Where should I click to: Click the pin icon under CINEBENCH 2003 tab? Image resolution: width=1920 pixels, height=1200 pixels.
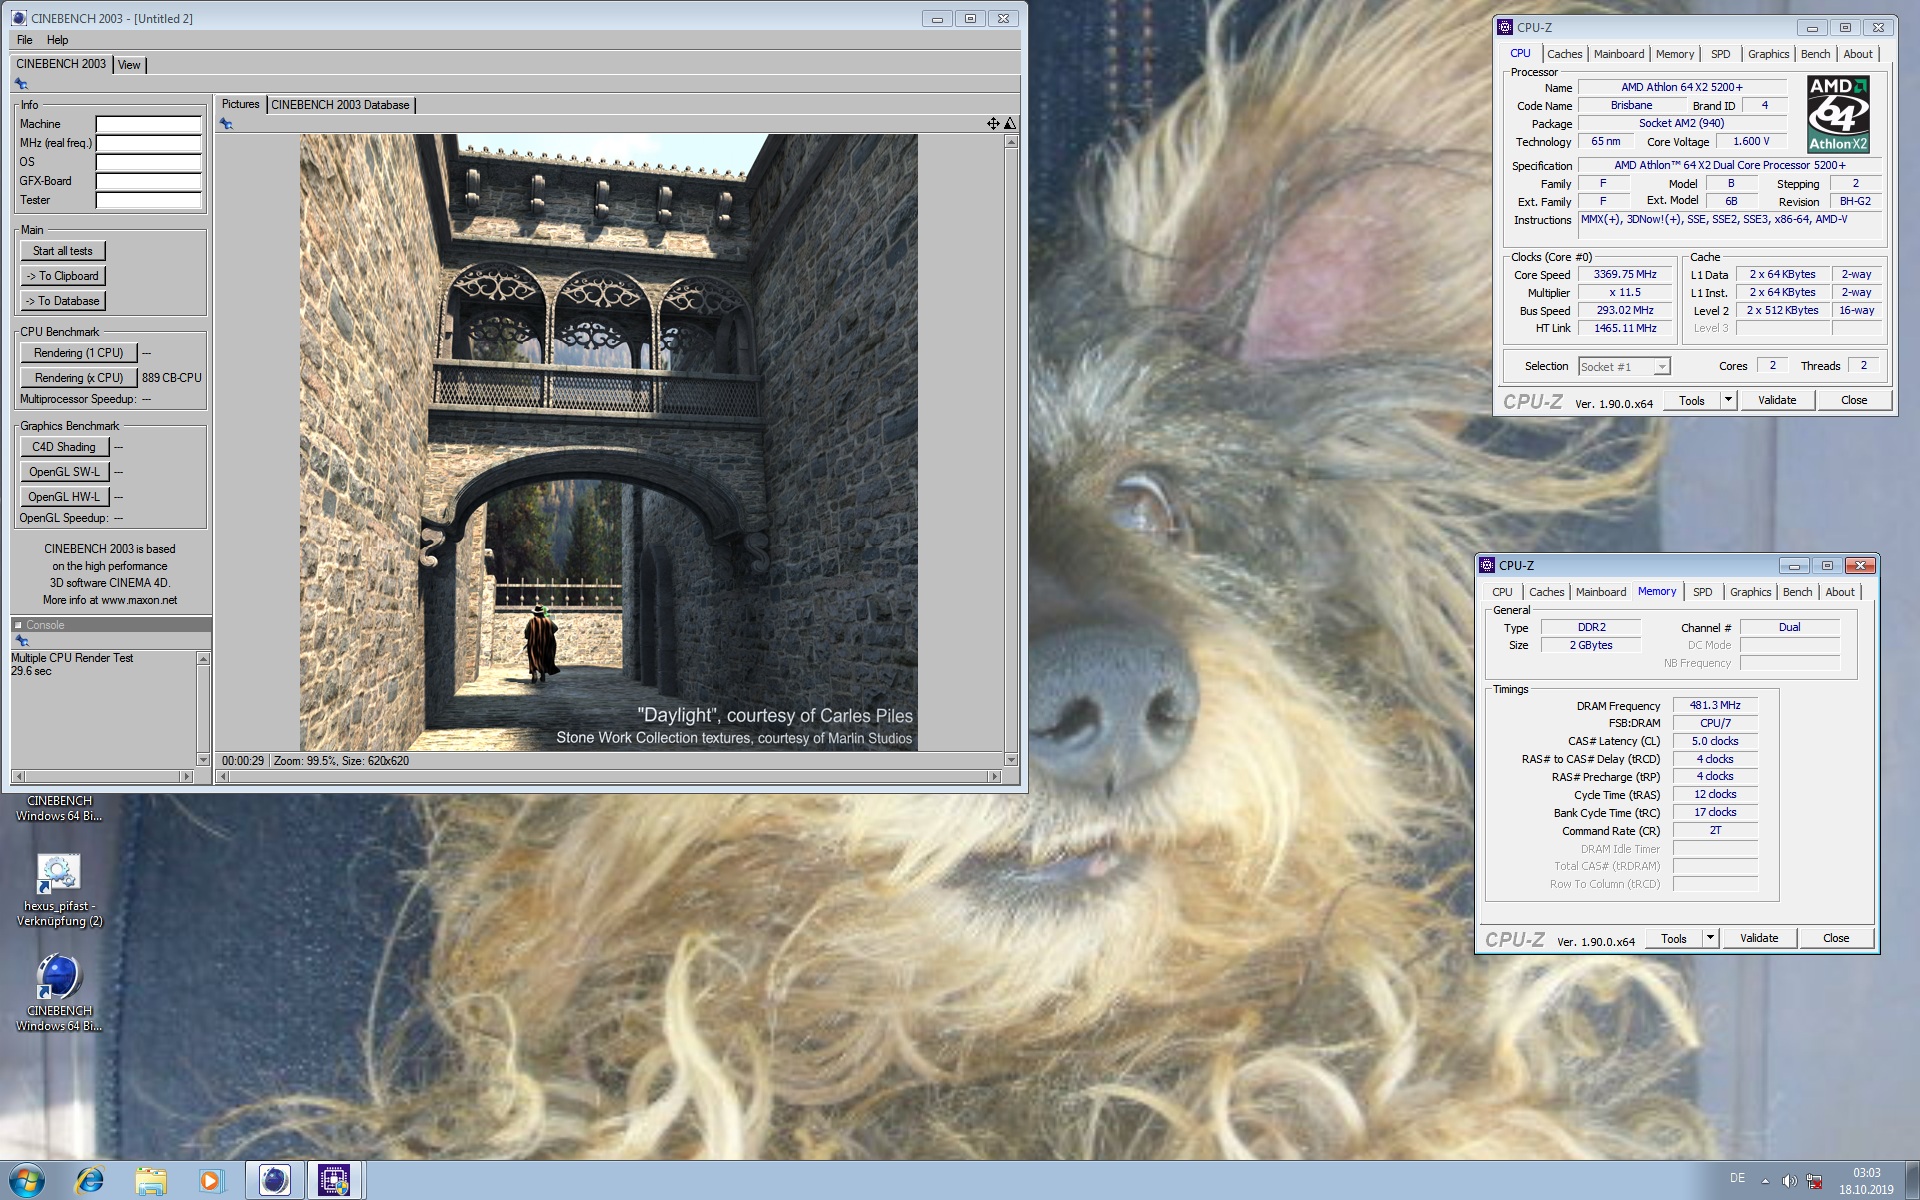tap(21, 84)
